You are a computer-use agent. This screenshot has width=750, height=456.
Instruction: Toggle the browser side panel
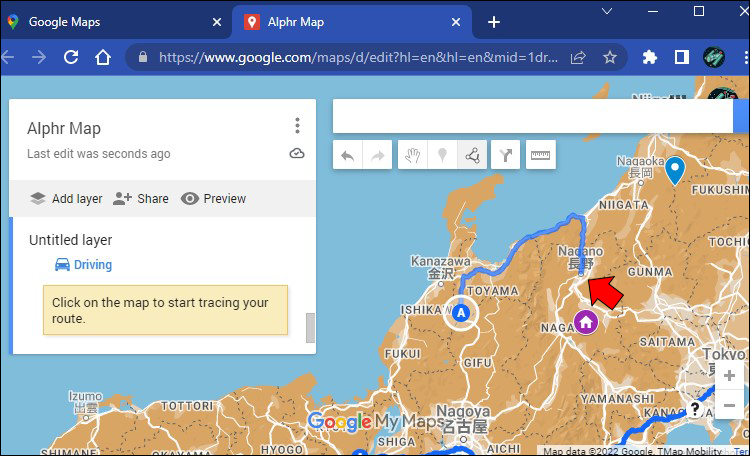pos(682,57)
